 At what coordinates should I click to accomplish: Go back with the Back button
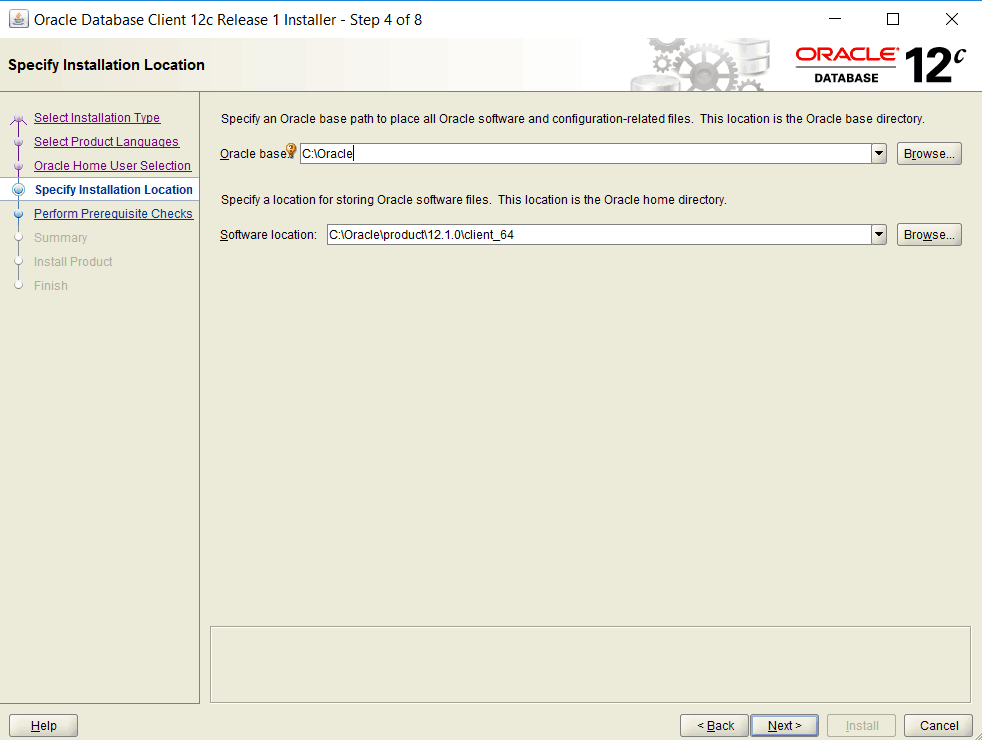click(714, 726)
